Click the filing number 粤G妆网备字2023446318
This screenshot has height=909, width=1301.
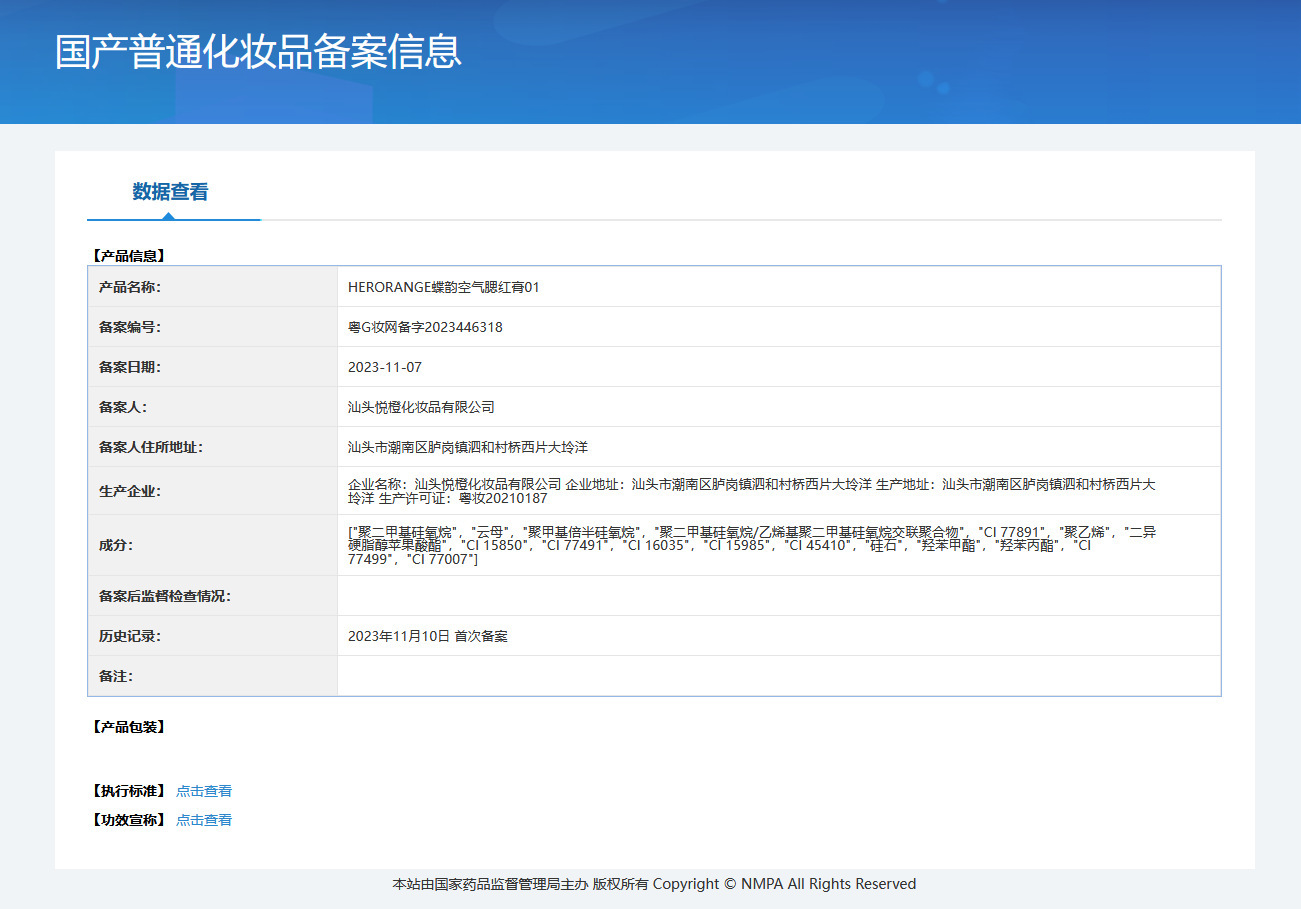425,327
